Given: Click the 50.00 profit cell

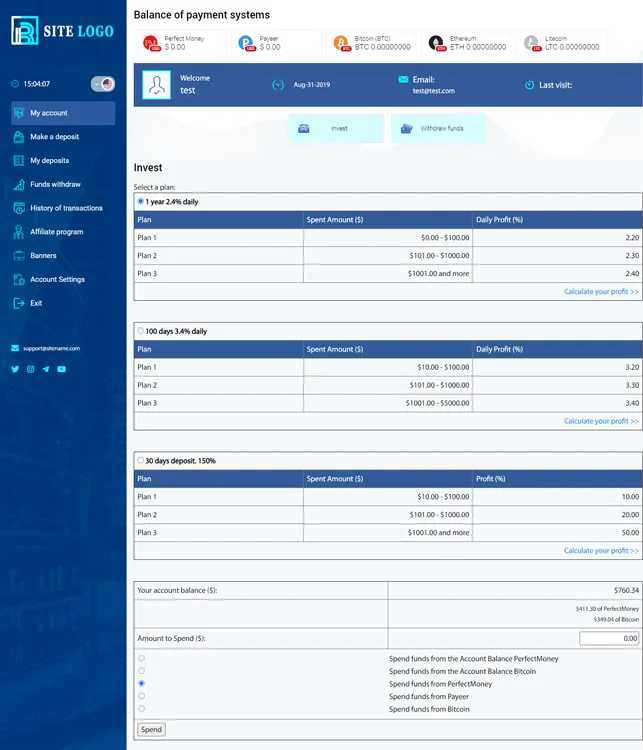Looking at the screenshot, I should click(557, 533).
